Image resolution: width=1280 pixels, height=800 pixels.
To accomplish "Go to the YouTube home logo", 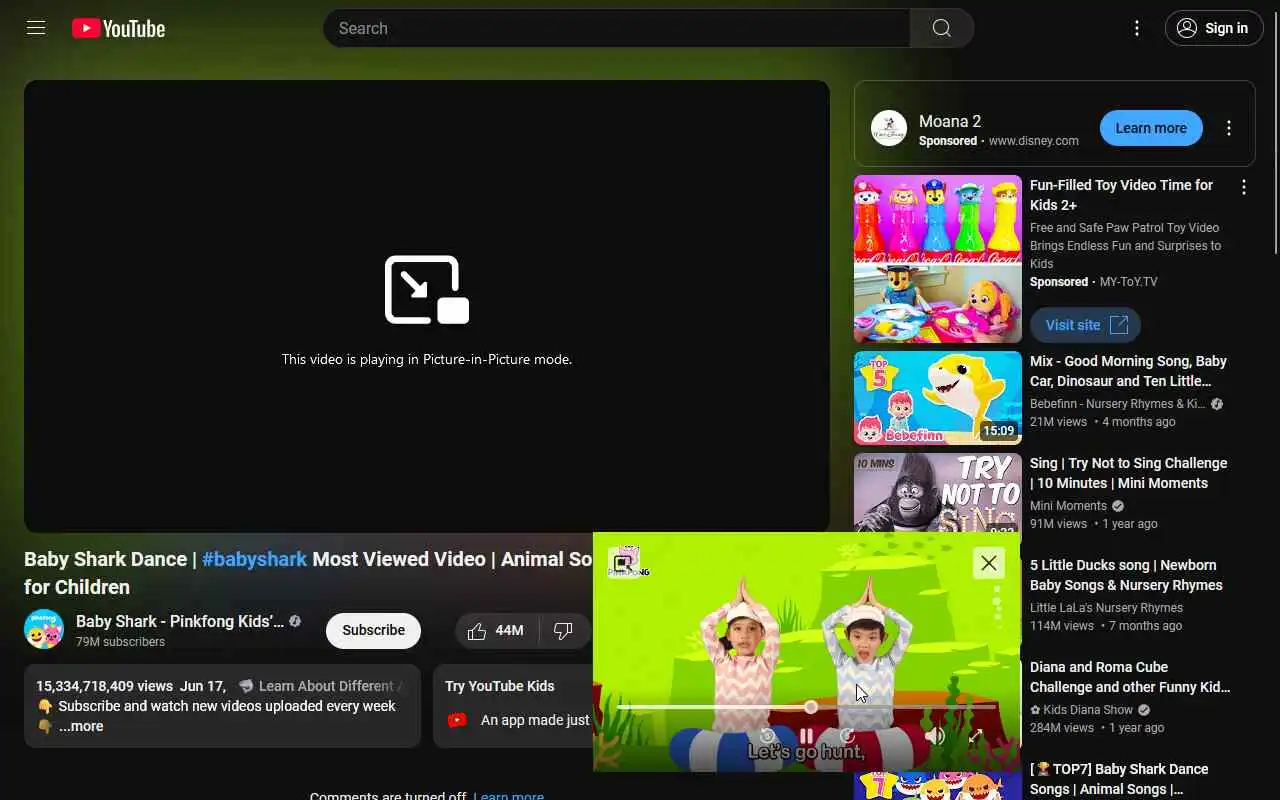I will (x=119, y=29).
